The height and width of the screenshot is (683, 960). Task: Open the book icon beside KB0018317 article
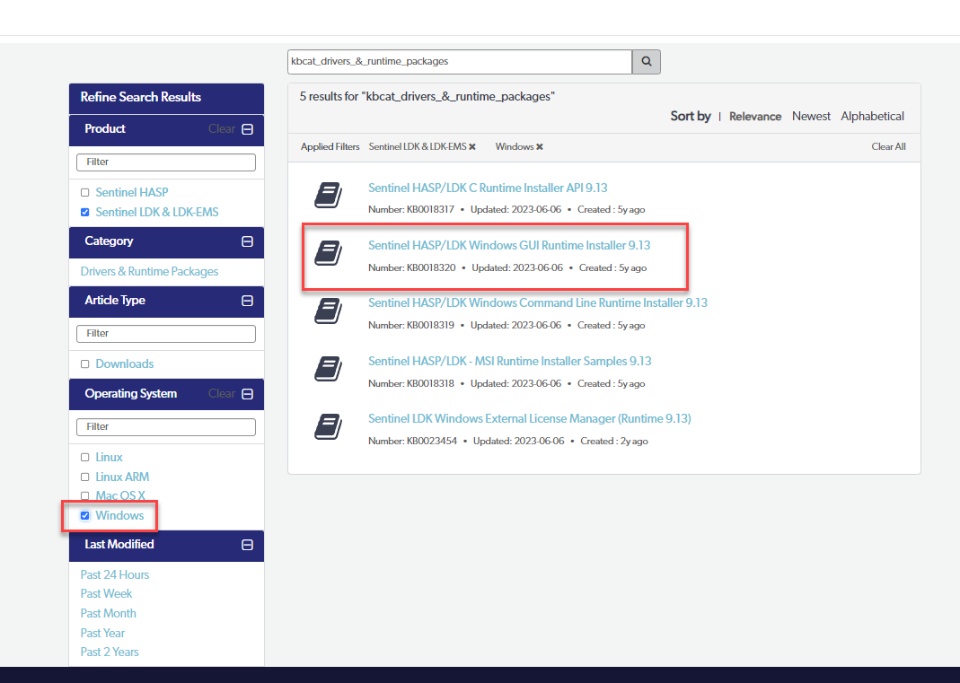[x=328, y=195]
